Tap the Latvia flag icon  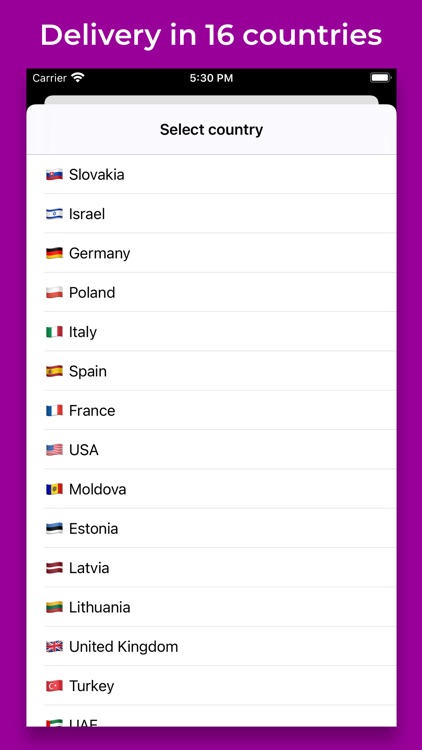click(54, 568)
